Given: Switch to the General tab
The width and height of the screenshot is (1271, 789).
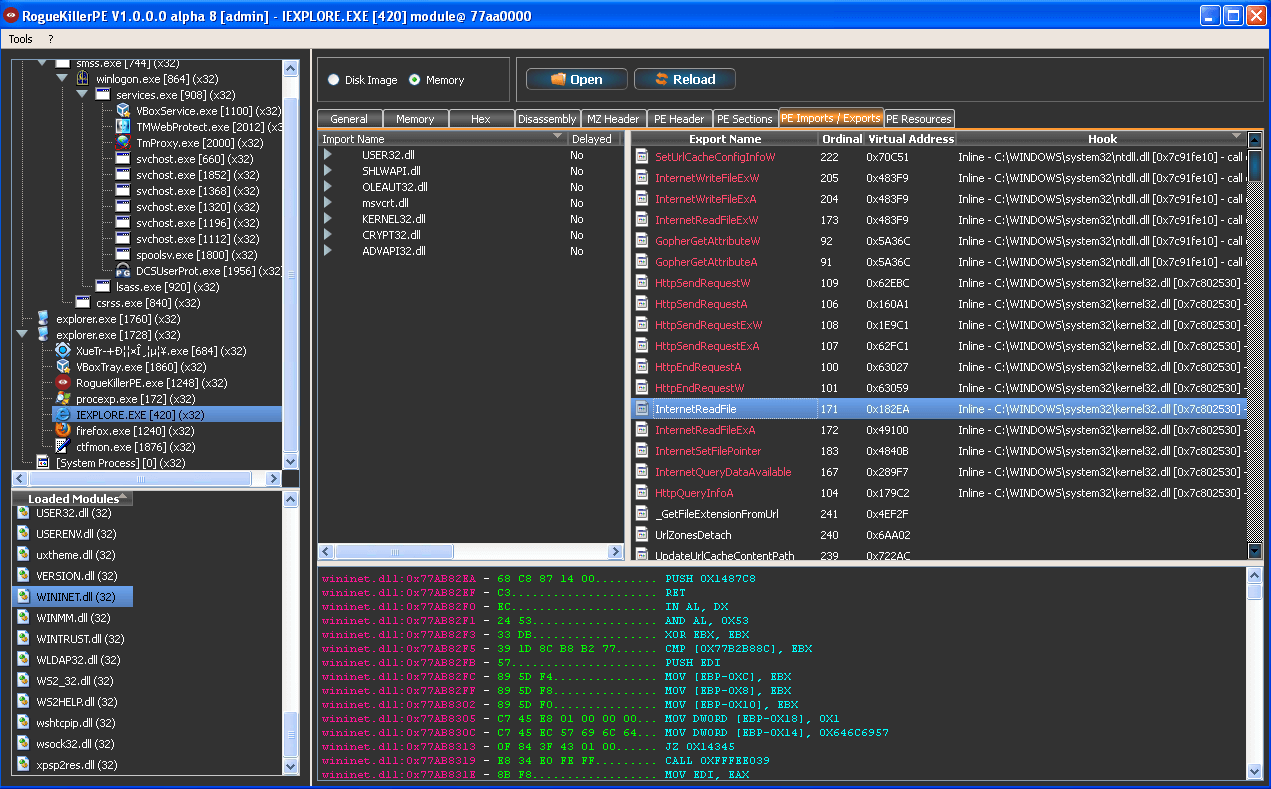Looking at the screenshot, I should click(x=350, y=119).
